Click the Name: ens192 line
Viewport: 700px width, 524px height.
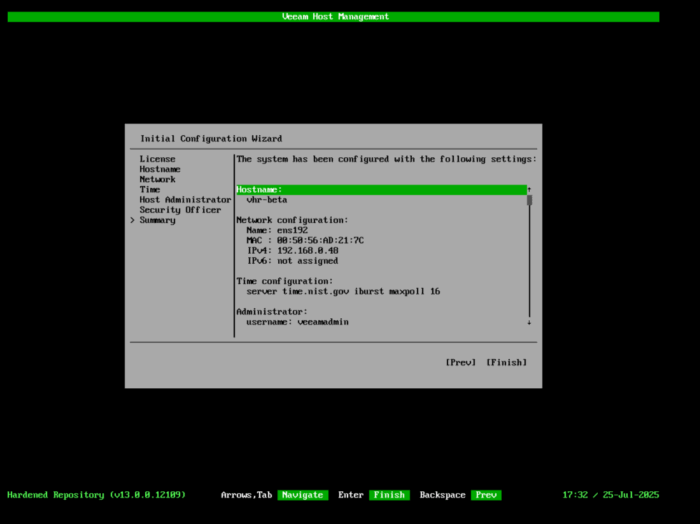point(277,230)
